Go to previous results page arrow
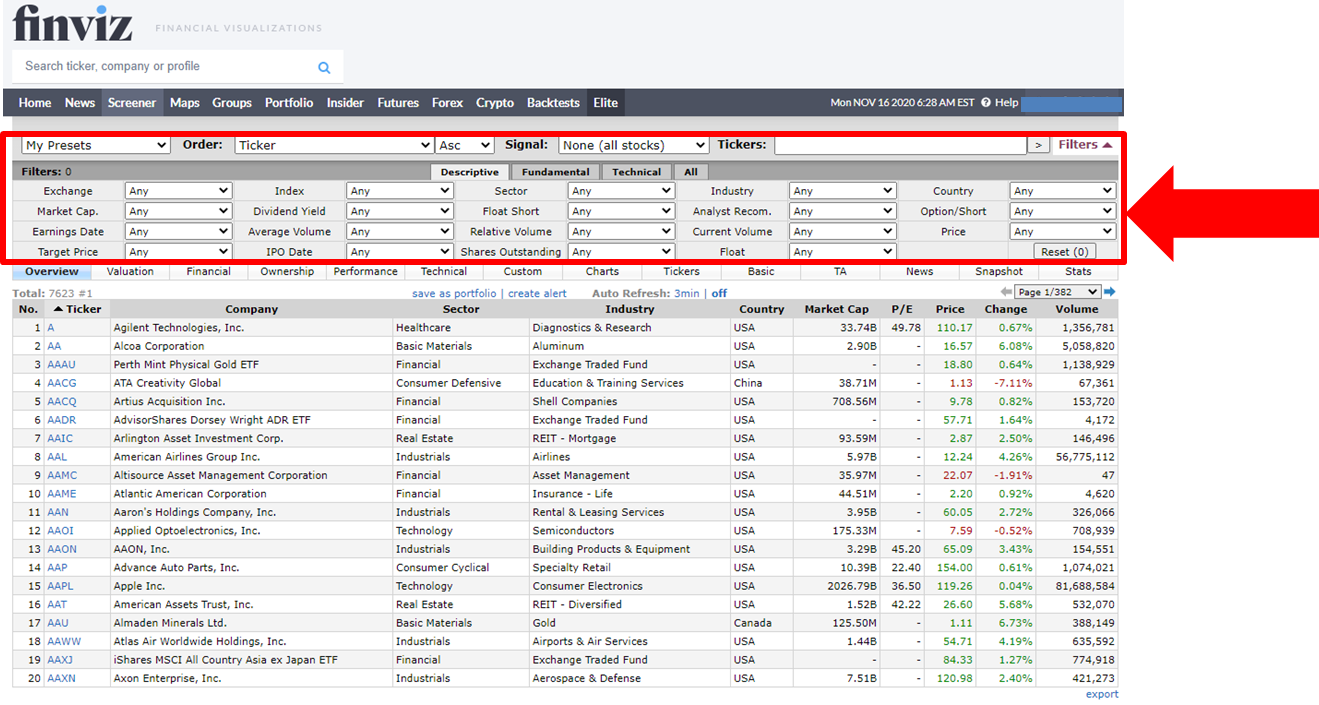 [x=1006, y=292]
